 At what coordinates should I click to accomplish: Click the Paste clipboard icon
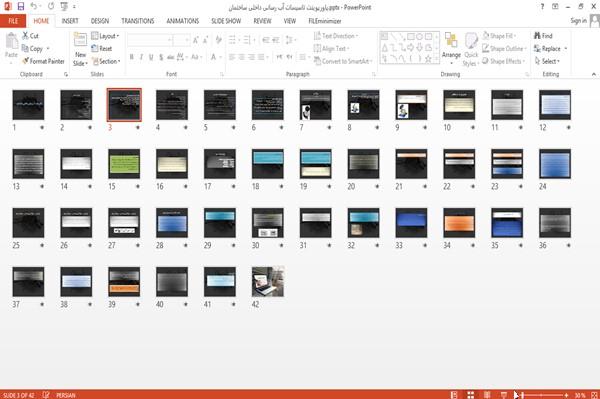click(11, 41)
